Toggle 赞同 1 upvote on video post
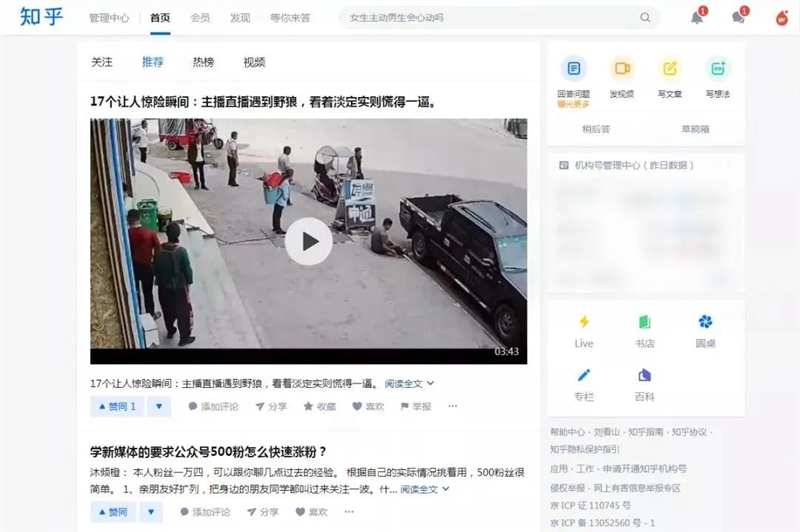 117,407
